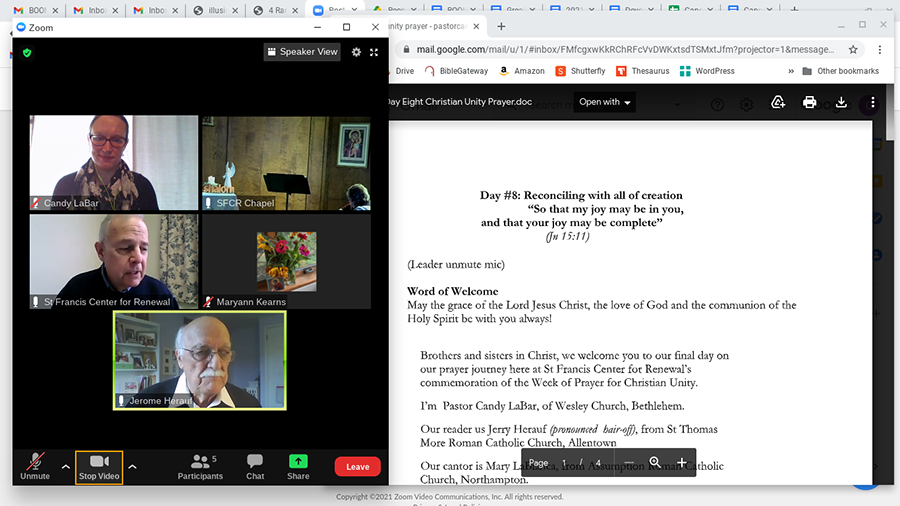The image size is (900, 506).
Task: Leave the Zoom meeting
Action: pyautogui.click(x=358, y=466)
